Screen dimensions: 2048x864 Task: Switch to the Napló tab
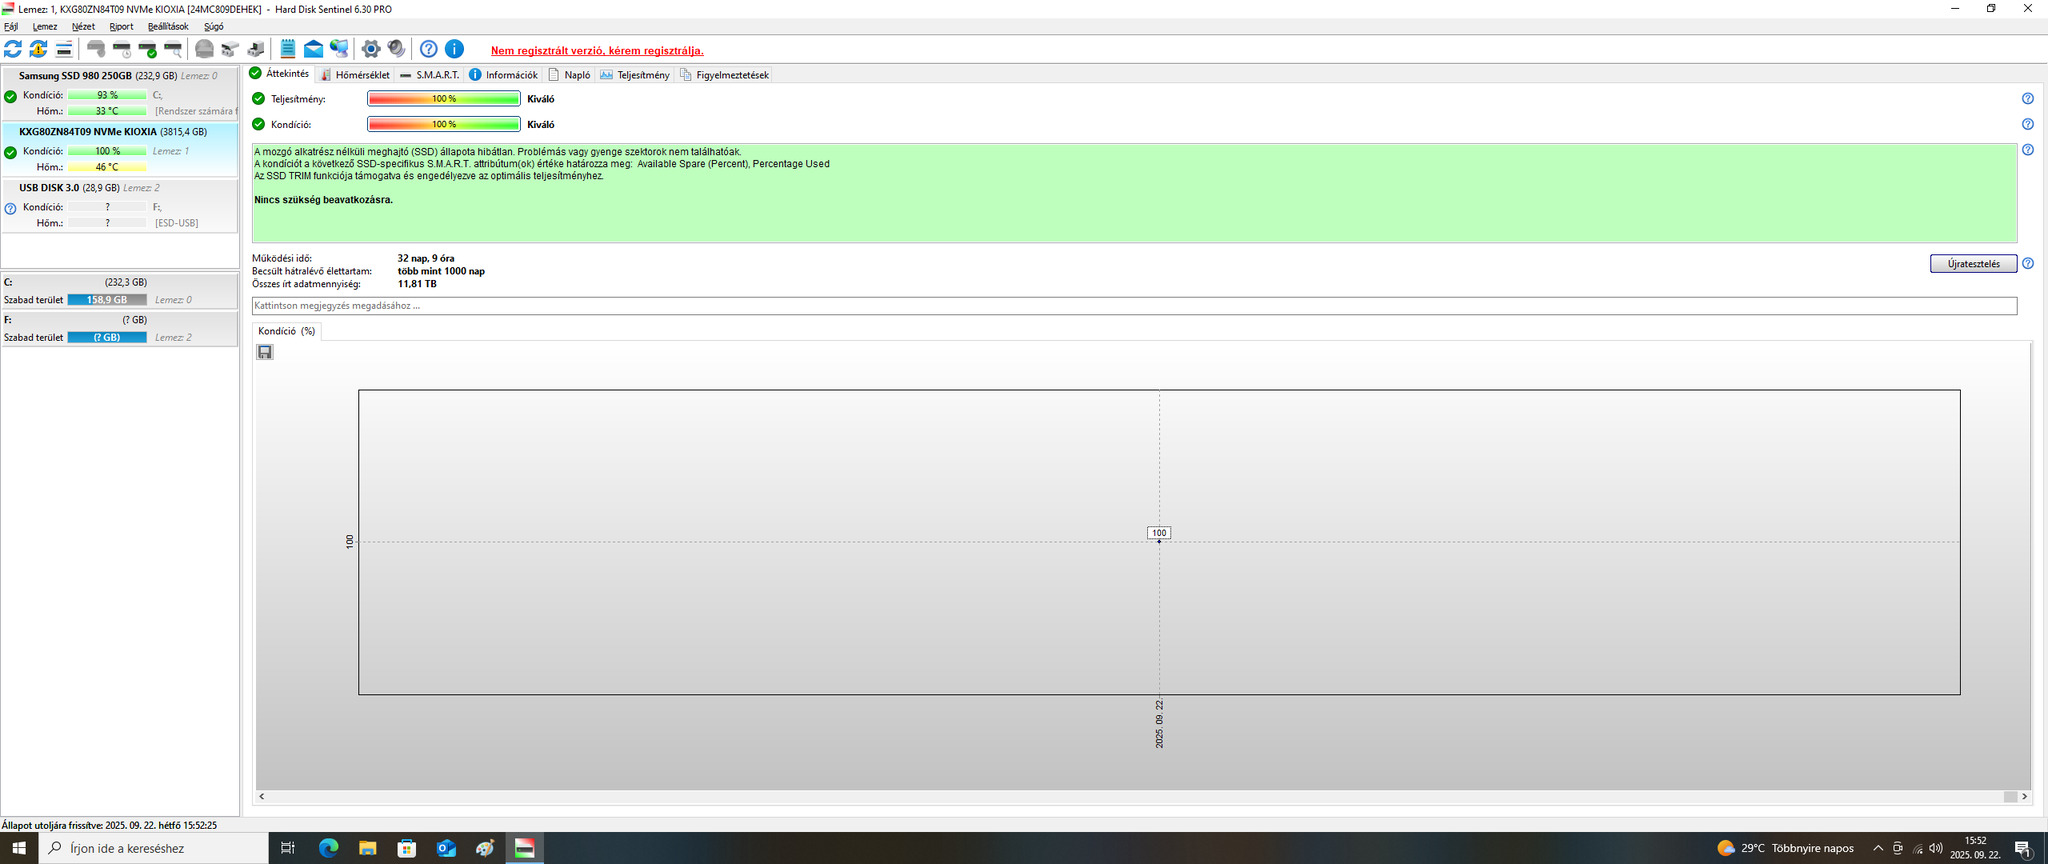569,75
